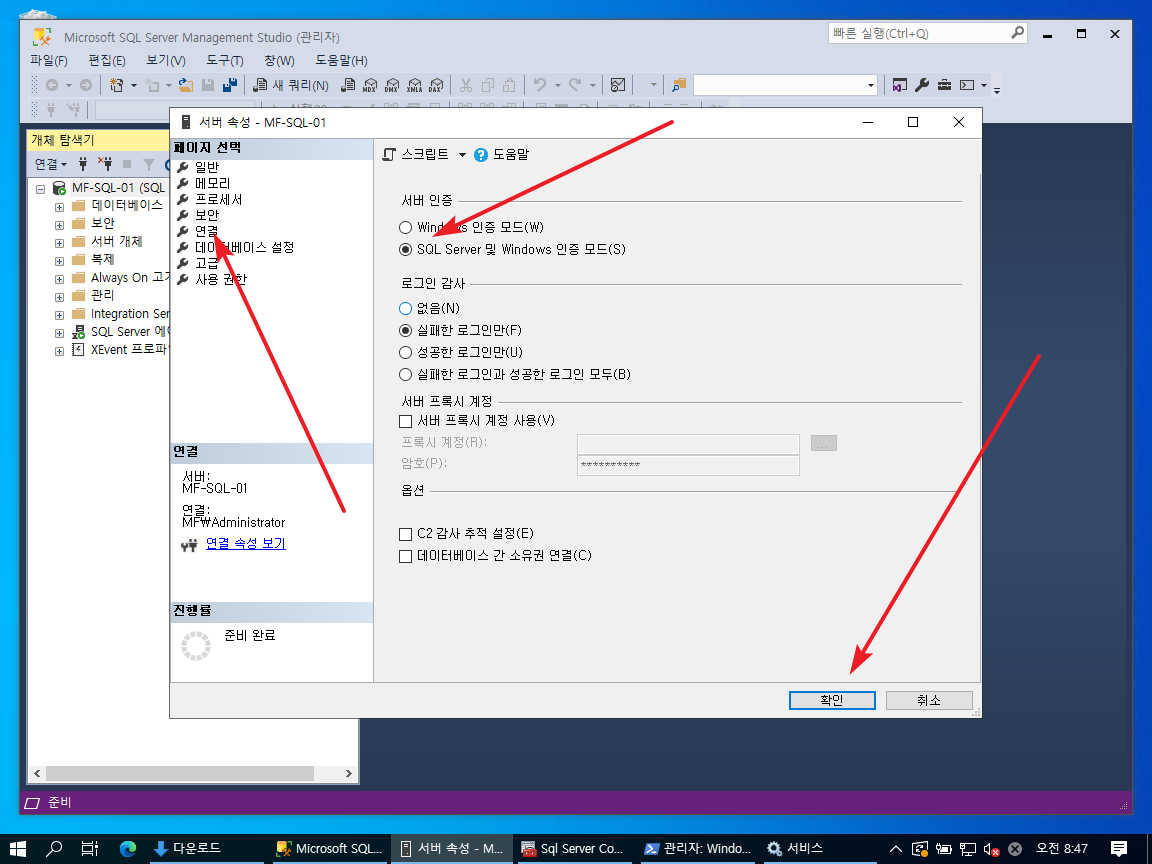Collapse the MF-SQL-01 server node
The height and width of the screenshot is (864, 1152).
point(41,189)
